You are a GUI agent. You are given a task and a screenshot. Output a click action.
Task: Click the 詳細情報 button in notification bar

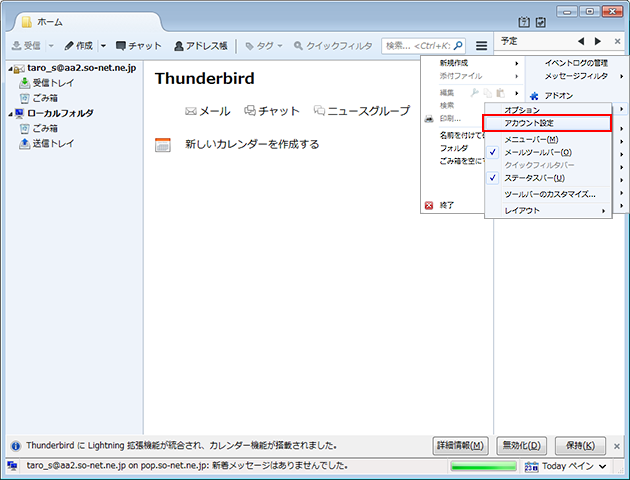[x=461, y=445]
